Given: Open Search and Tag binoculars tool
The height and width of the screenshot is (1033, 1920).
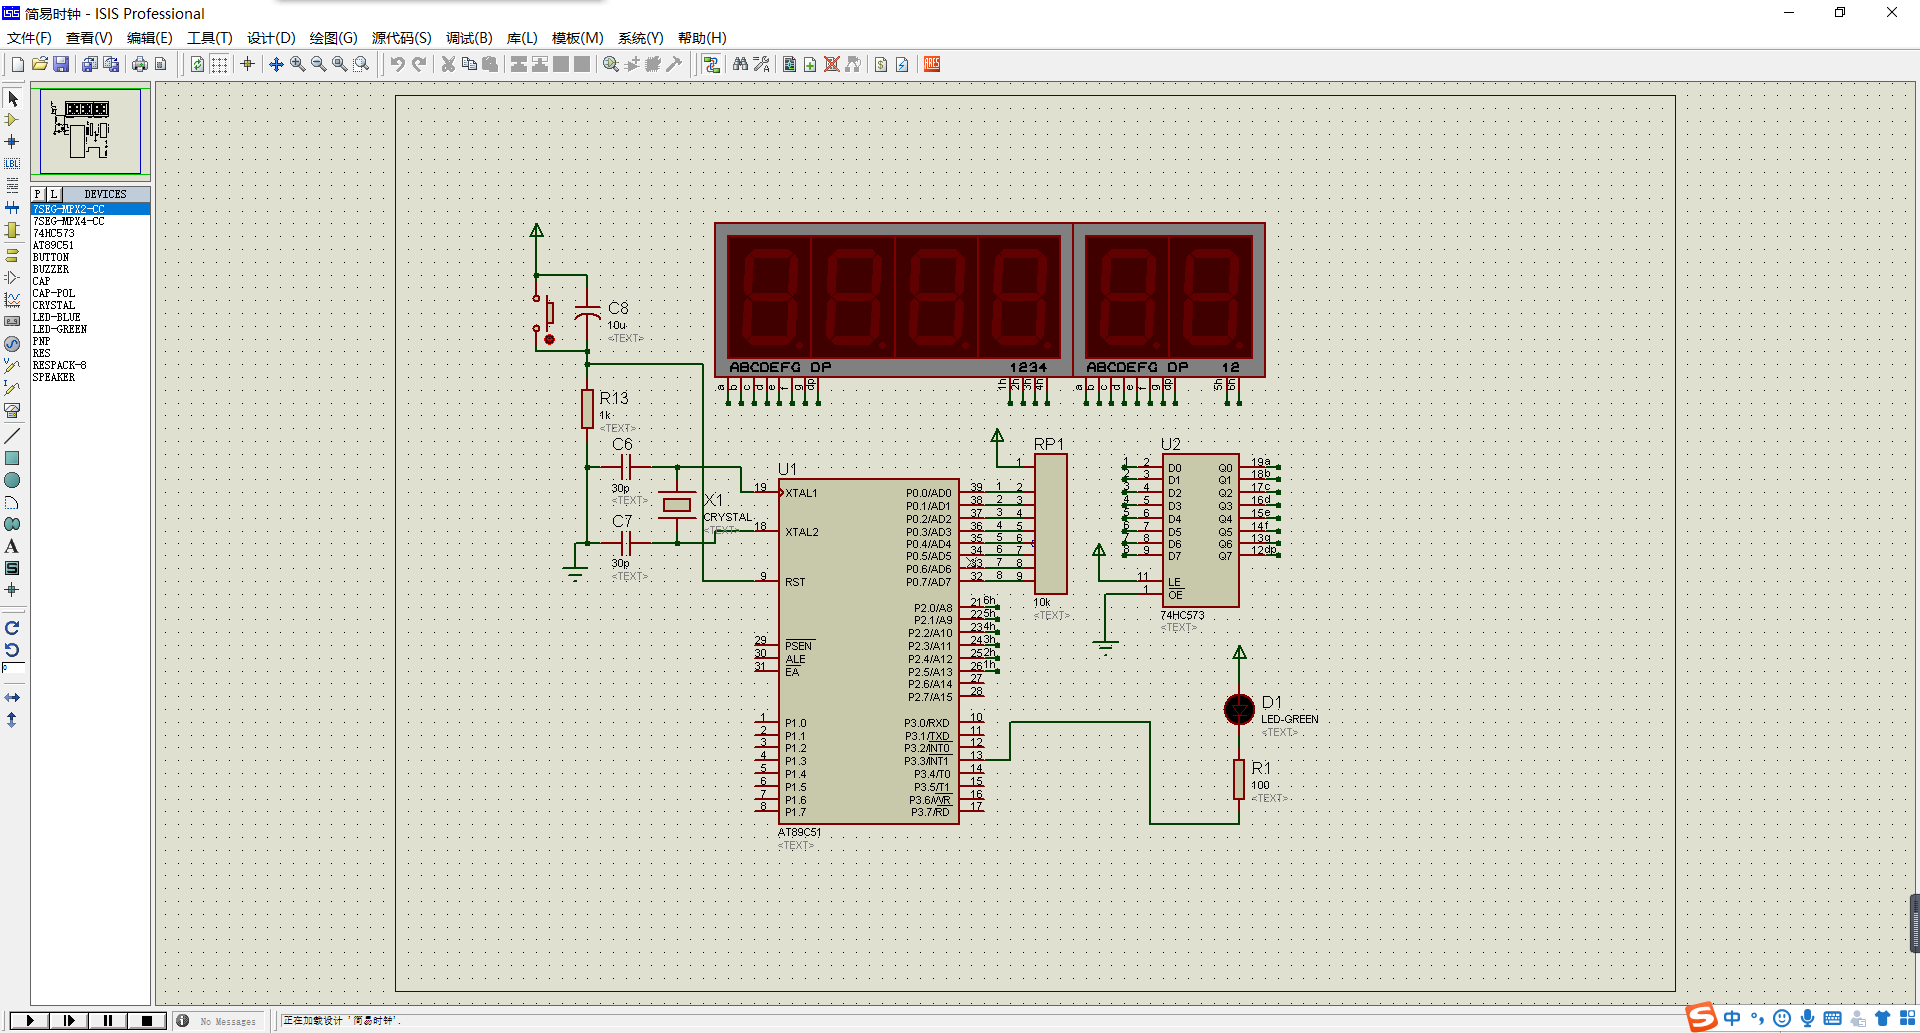Looking at the screenshot, I should [x=740, y=64].
